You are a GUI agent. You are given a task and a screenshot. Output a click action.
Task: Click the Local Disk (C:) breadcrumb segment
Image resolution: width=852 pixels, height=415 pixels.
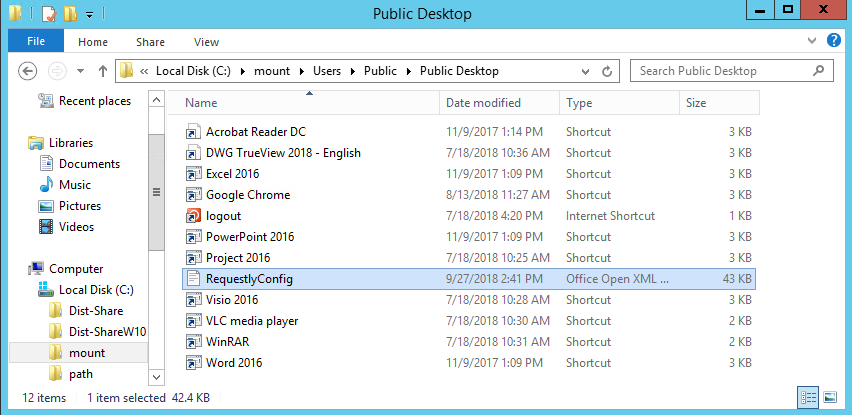click(x=193, y=71)
